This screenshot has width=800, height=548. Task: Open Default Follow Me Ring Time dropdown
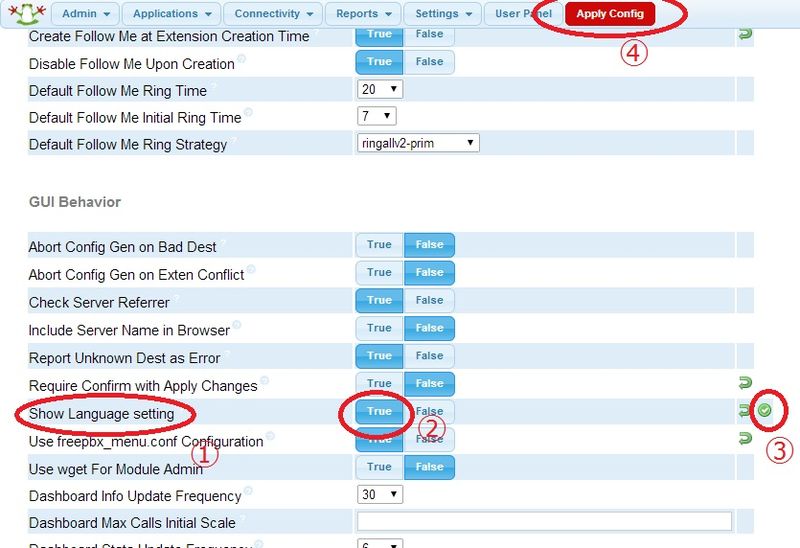click(380, 89)
